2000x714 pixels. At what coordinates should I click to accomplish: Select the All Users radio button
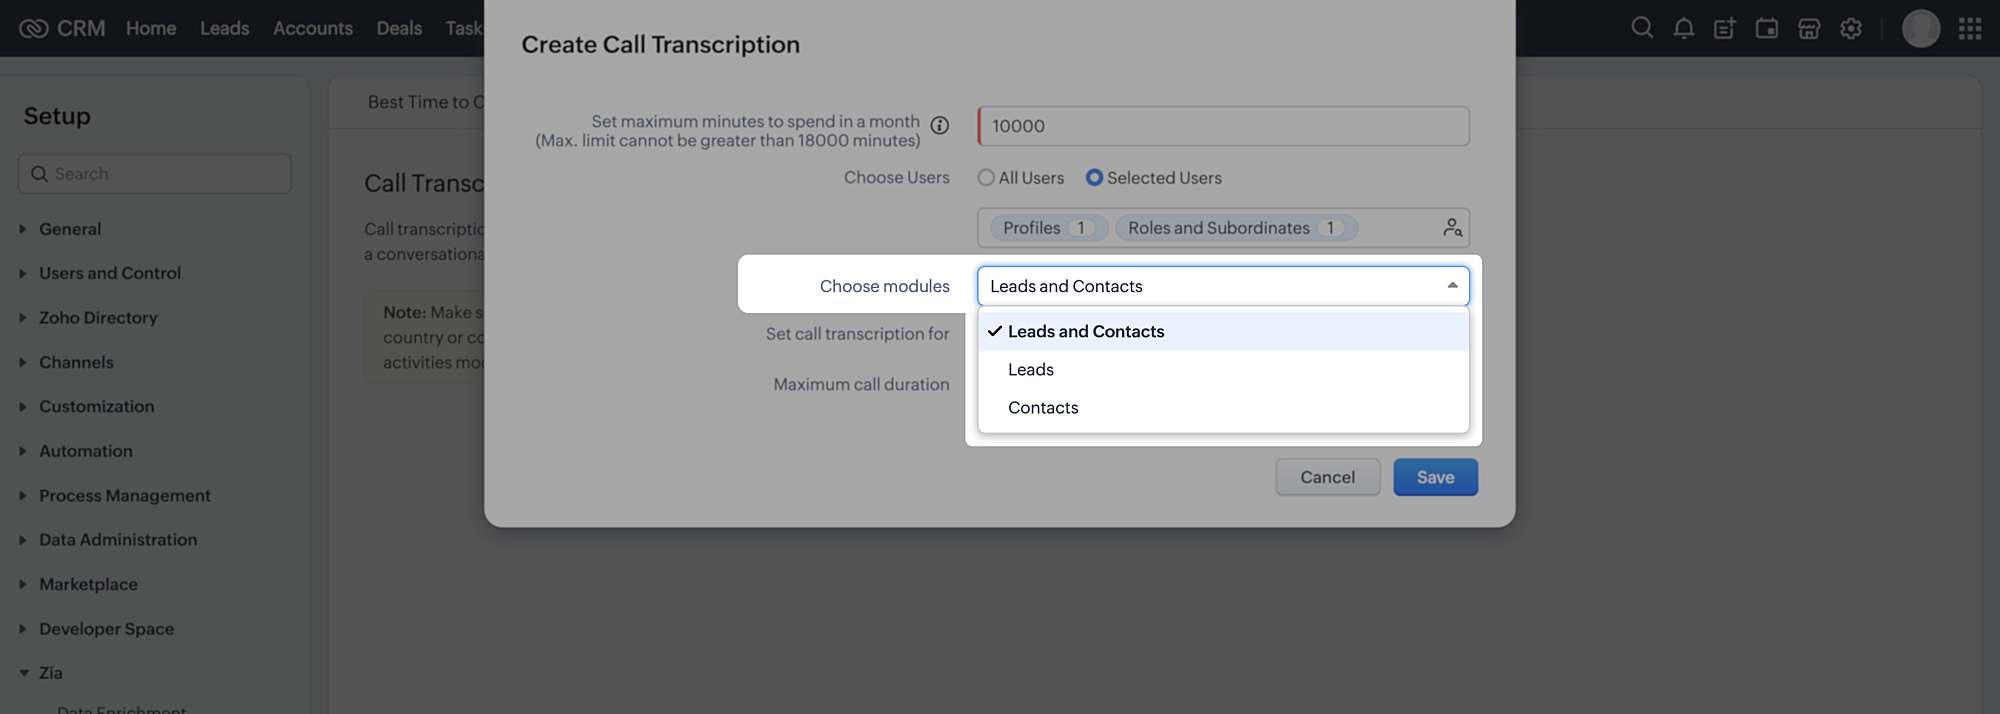pos(987,178)
